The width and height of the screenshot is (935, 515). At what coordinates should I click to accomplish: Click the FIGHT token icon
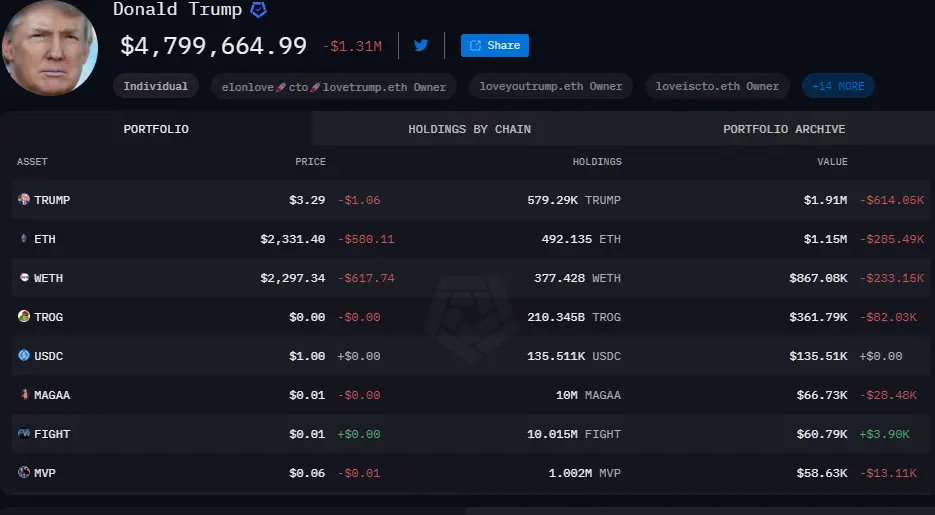[25, 434]
